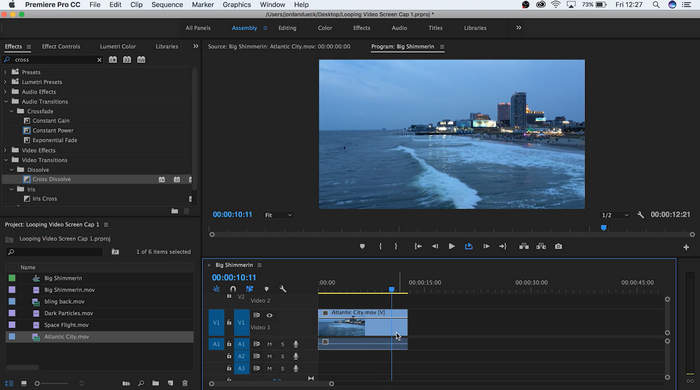Image resolution: width=700 pixels, height=390 pixels.
Task: Toggle V1 source patching button
Action: [216, 322]
